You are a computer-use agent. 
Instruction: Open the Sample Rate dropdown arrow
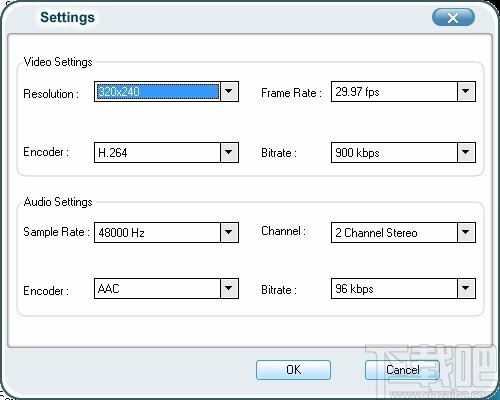point(229,232)
